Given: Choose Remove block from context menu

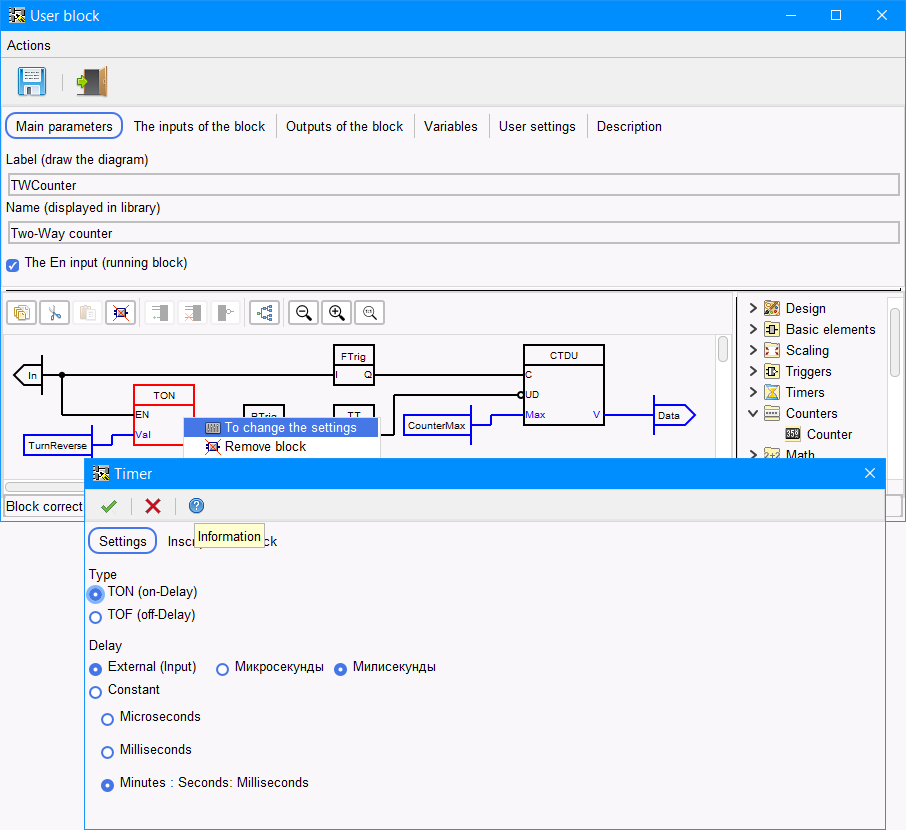Looking at the screenshot, I should click(265, 447).
